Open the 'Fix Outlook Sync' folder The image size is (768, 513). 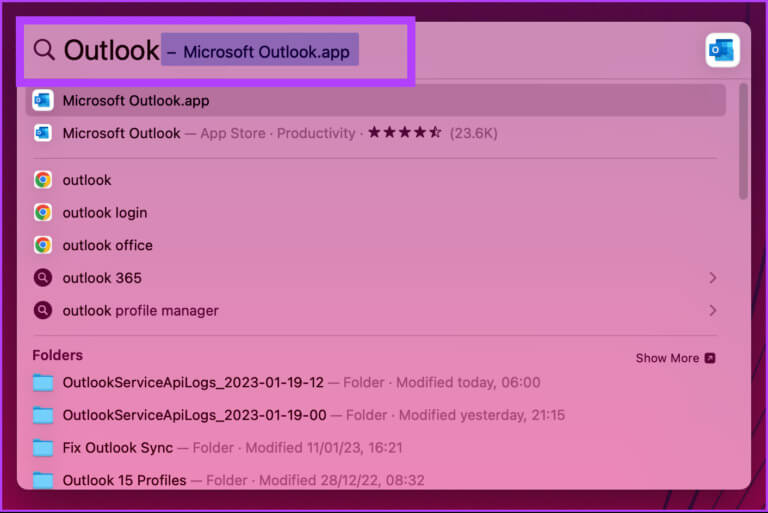click(x=376, y=447)
